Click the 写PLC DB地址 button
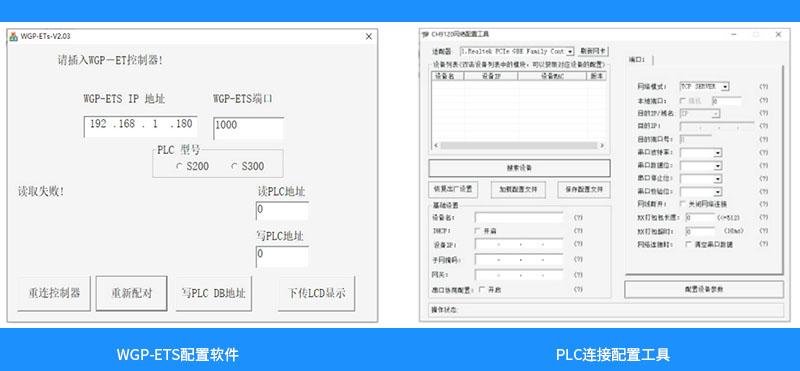800x371 pixels. tap(214, 293)
